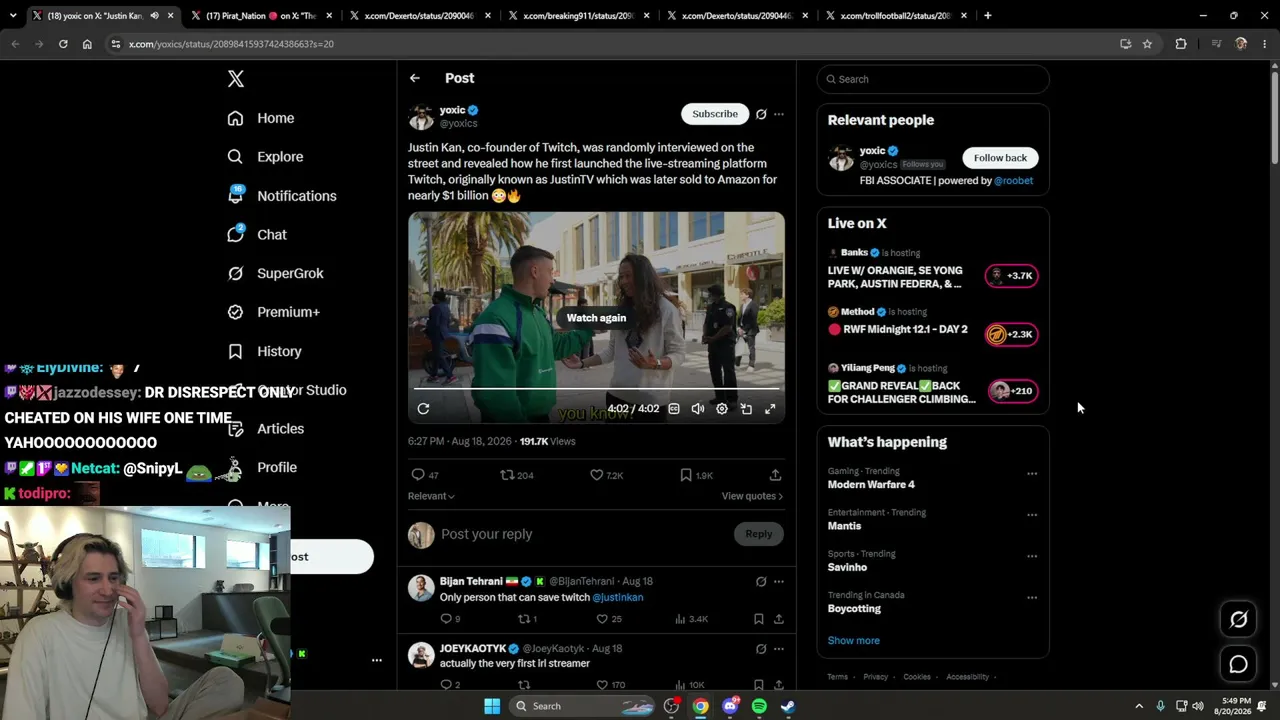Open the more options menu on yoxic's post
The image size is (1280, 720).
pos(779,114)
